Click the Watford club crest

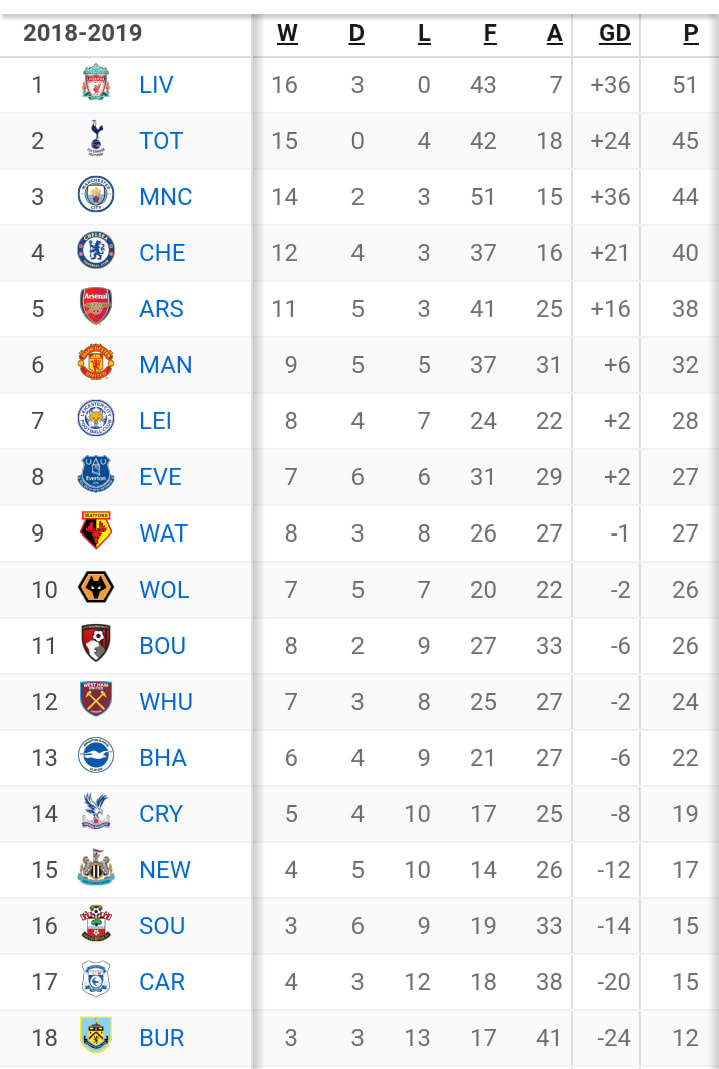click(96, 531)
